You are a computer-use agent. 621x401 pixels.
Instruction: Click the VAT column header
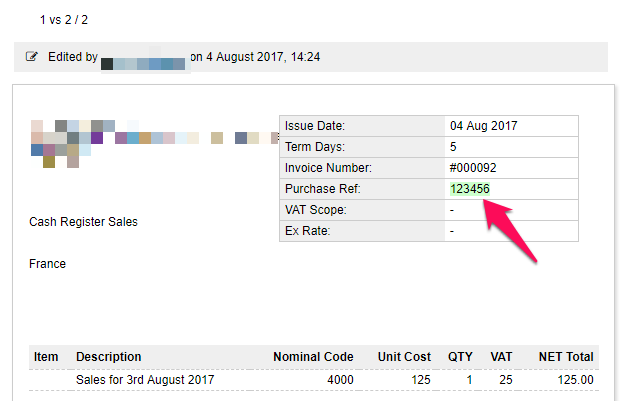pyautogui.click(x=501, y=357)
